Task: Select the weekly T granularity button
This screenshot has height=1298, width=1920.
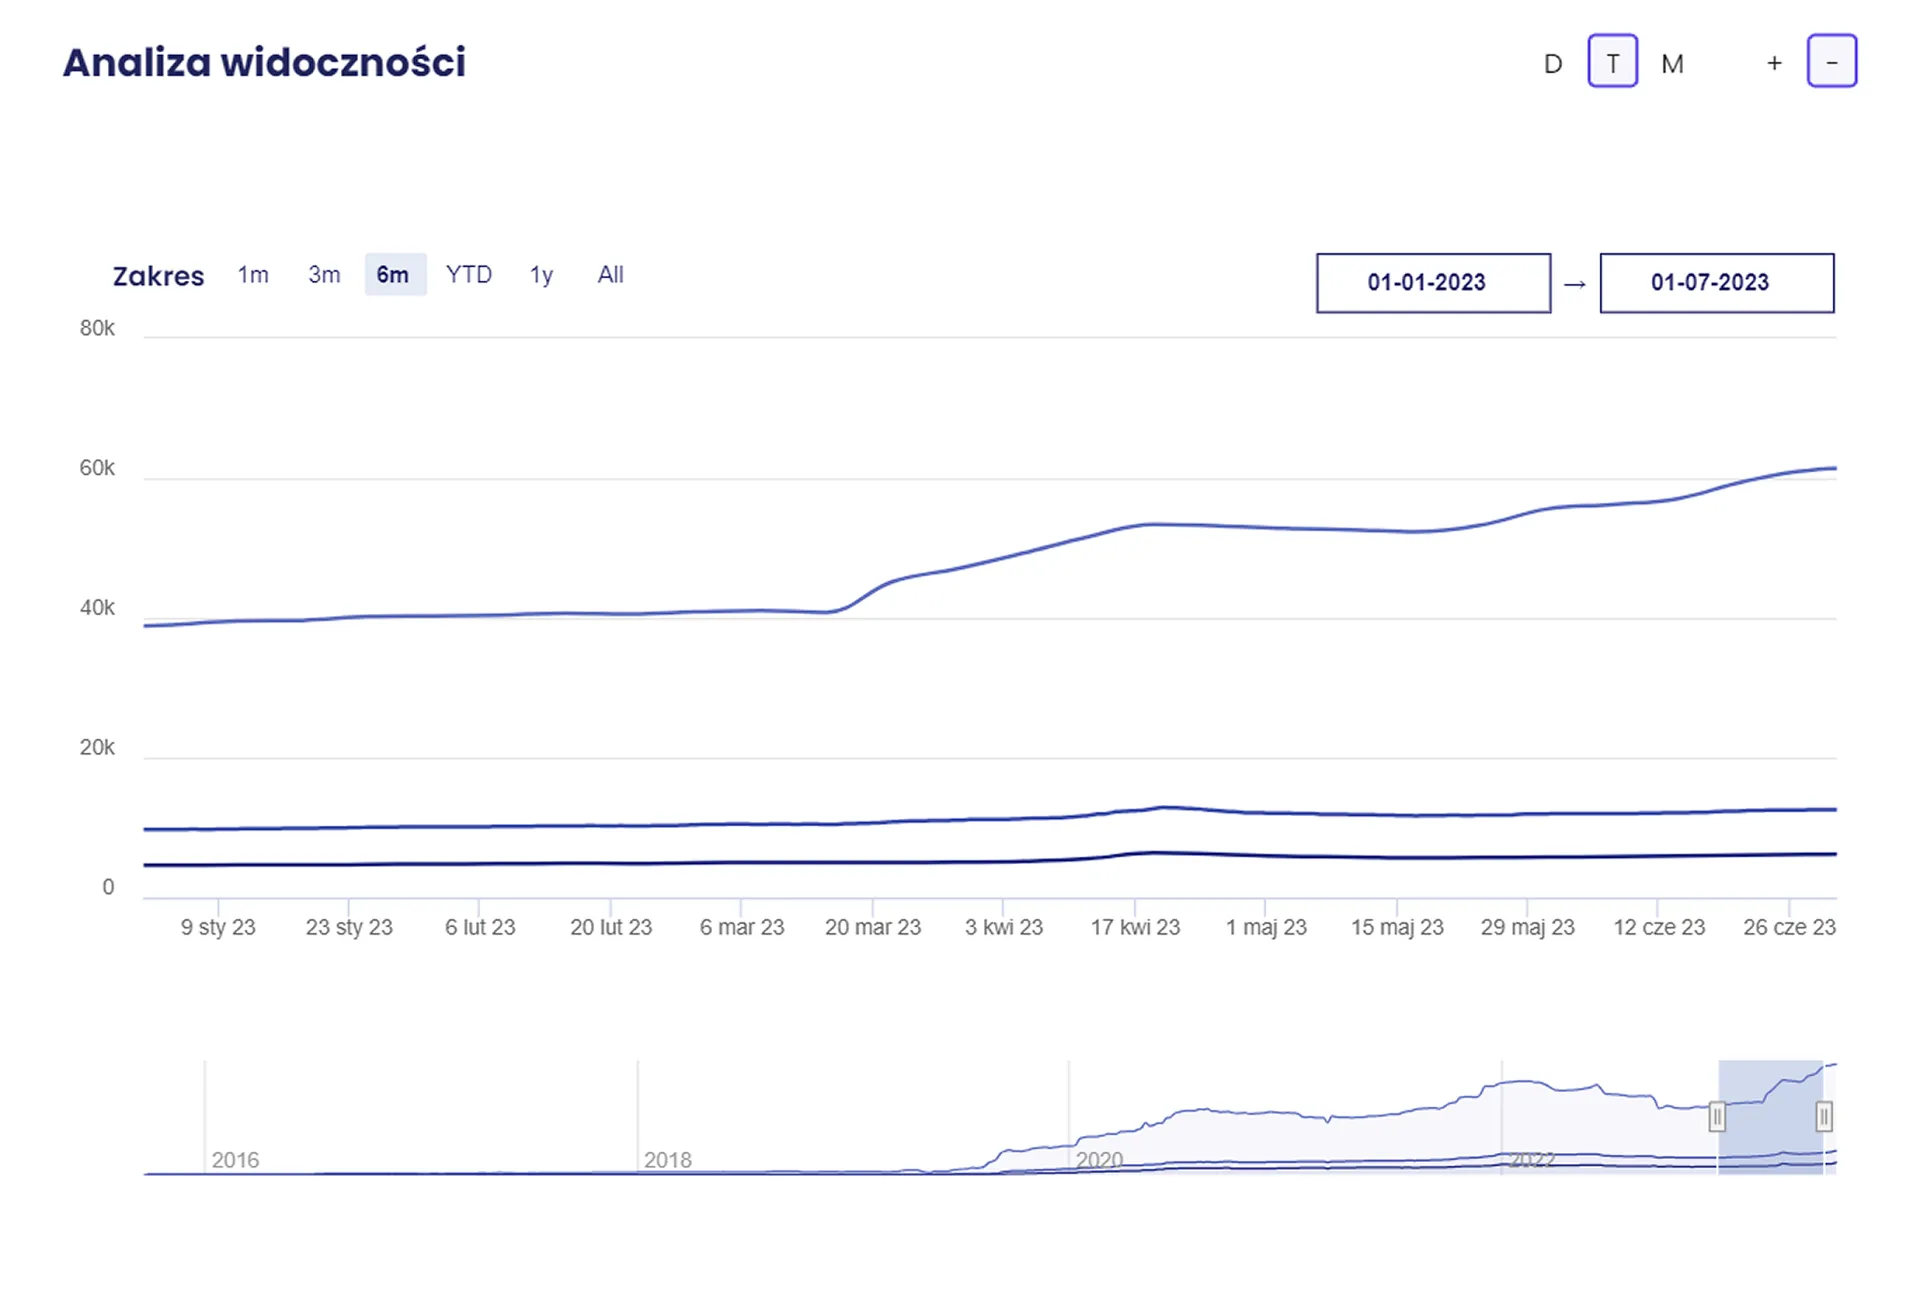Action: click(1613, 62)
